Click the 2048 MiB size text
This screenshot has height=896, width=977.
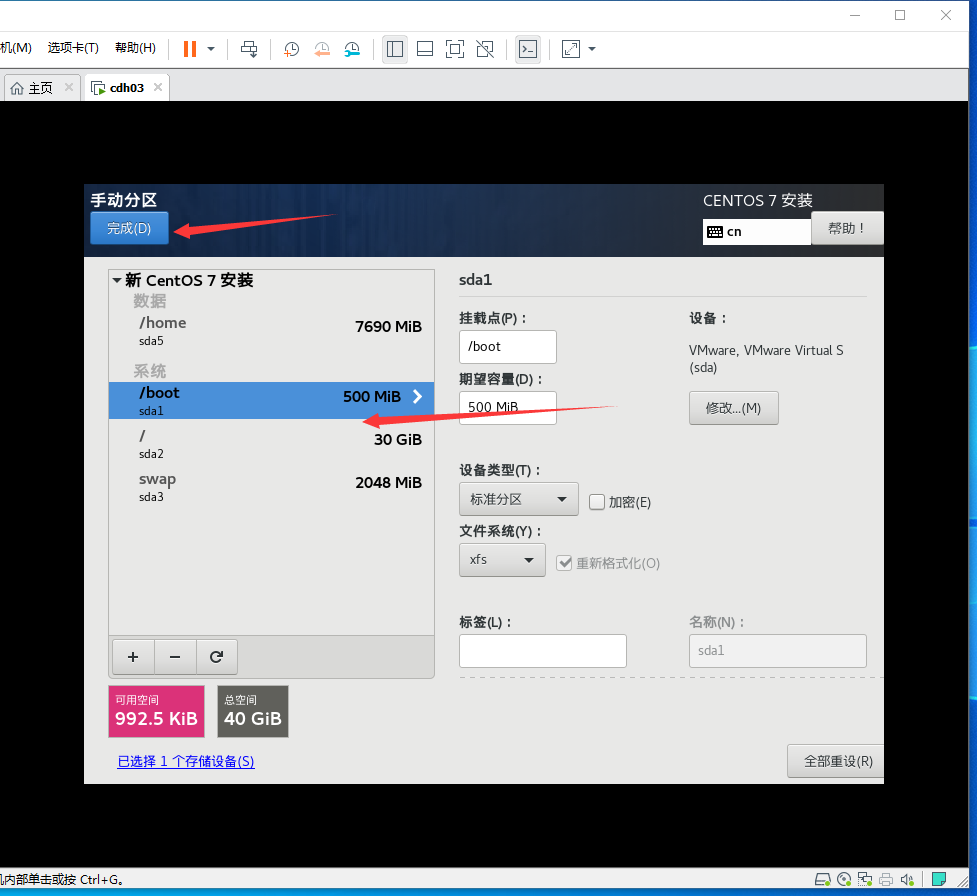tap(388, 482)
